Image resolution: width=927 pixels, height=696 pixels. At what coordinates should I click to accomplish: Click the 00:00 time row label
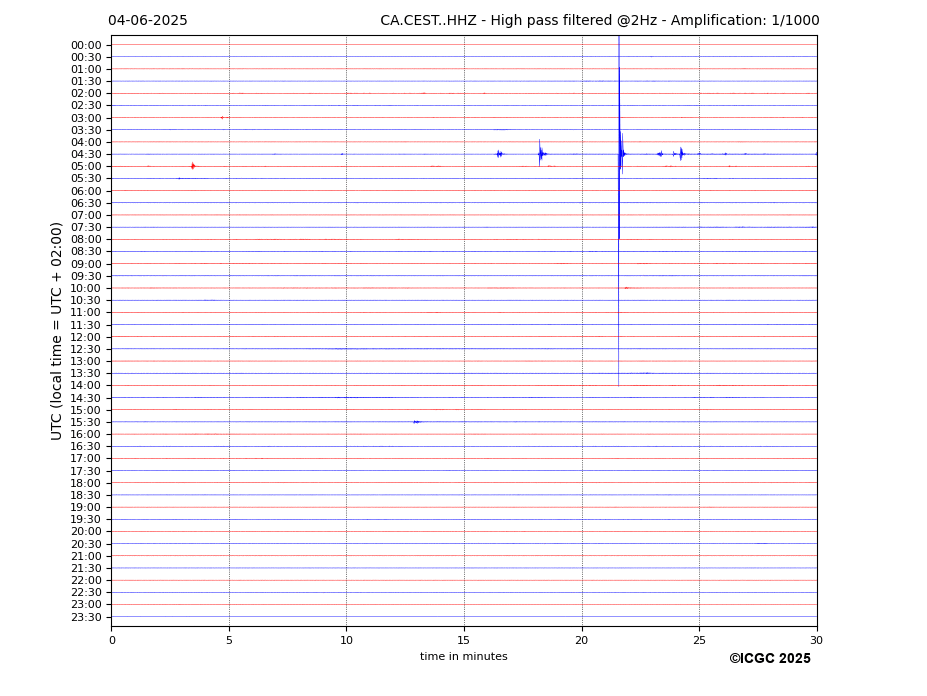[86, 46]
